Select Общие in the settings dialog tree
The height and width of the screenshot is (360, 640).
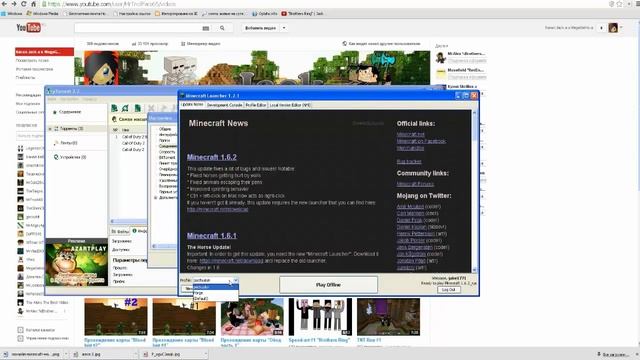pyautogui.click(x=165, y=129)
